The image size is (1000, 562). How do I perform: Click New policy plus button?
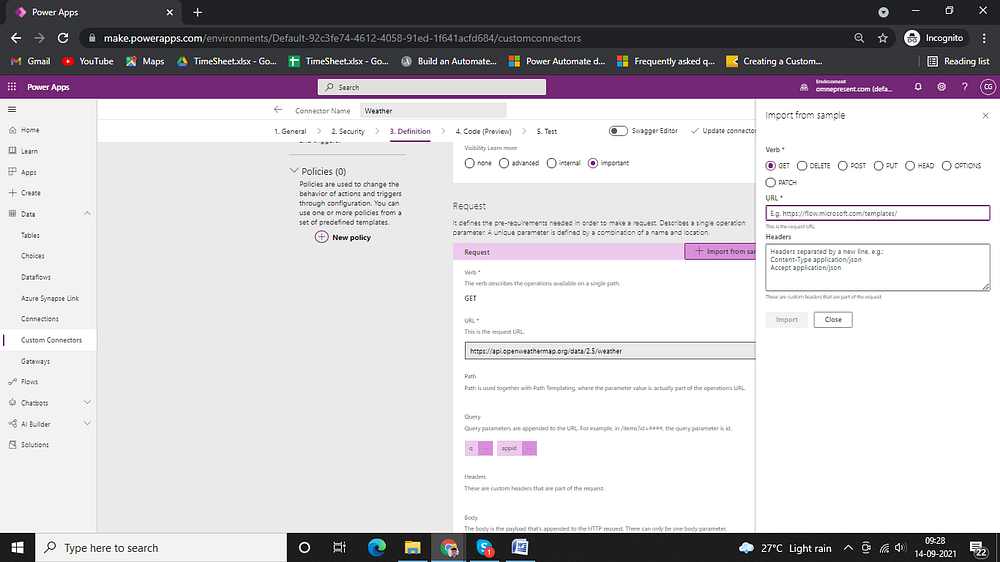(321, 237)
